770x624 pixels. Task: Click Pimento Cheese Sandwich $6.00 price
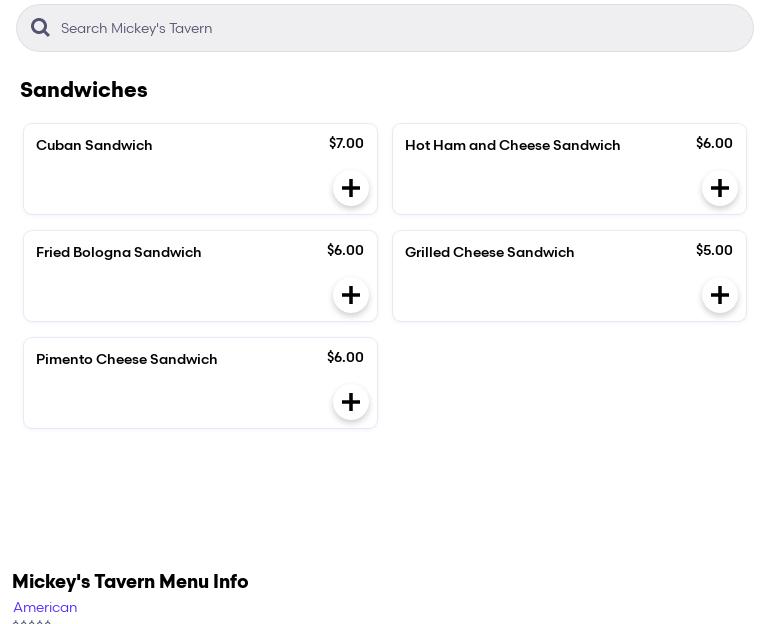click(345, 357)
